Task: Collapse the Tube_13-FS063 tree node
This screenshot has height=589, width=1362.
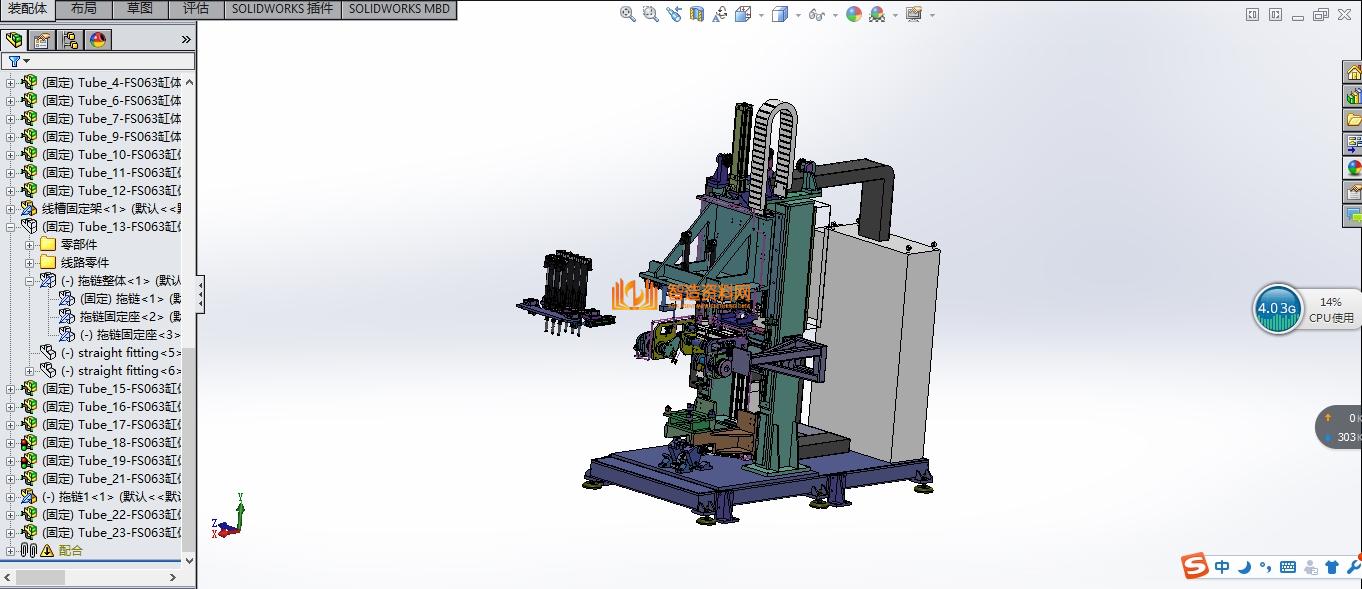Action: (x=10, y=227)
